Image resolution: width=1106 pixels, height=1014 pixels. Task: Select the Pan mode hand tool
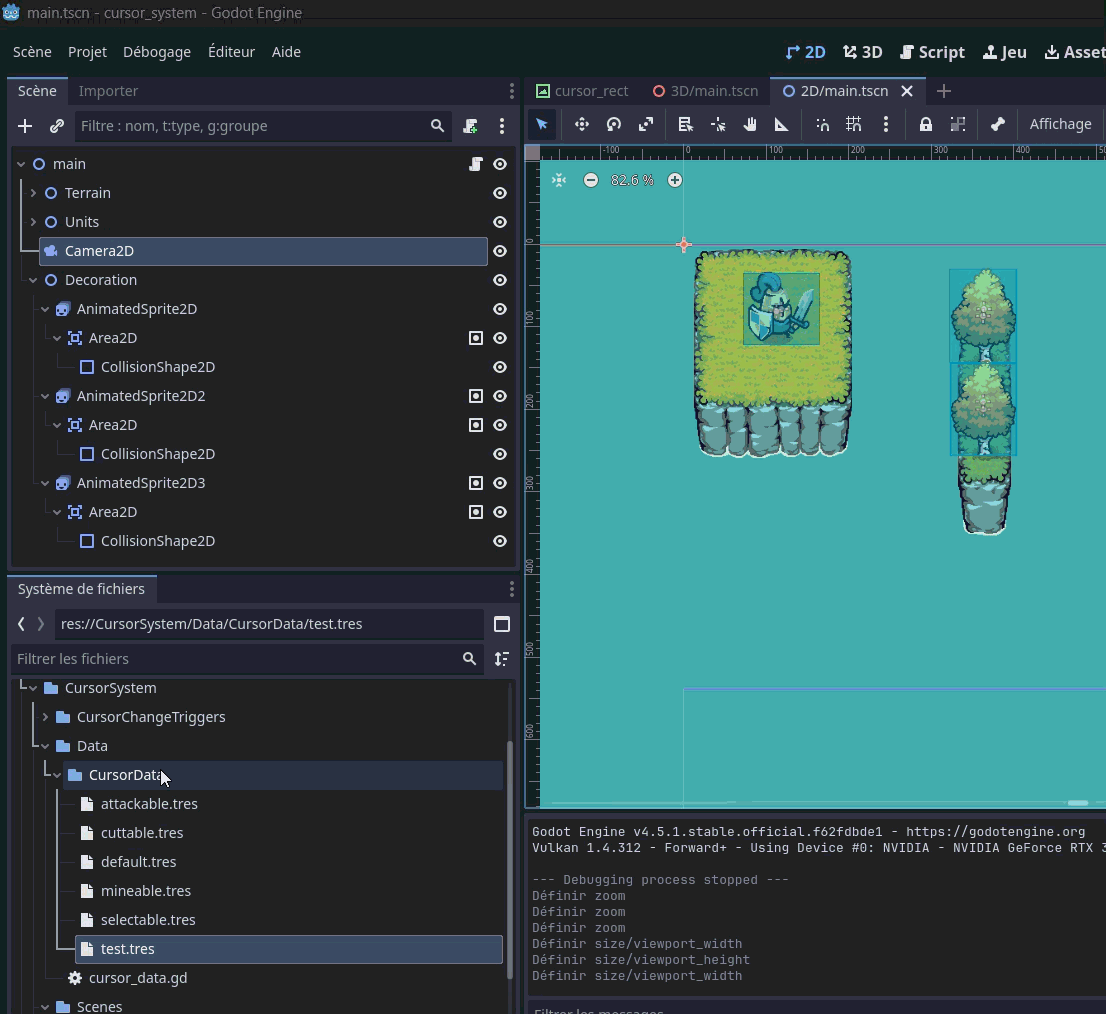[750, 124]
